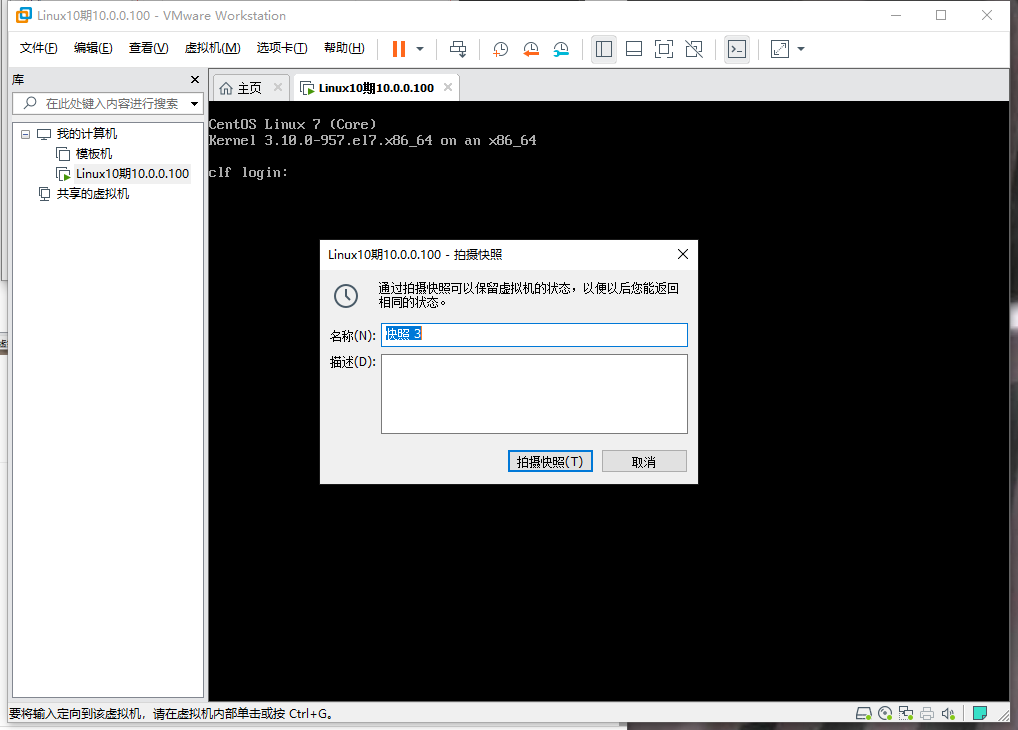This screenshot has width=1018, height=730.
Task: Open the 选项卡(T) menu
Action: pos(282,48)
